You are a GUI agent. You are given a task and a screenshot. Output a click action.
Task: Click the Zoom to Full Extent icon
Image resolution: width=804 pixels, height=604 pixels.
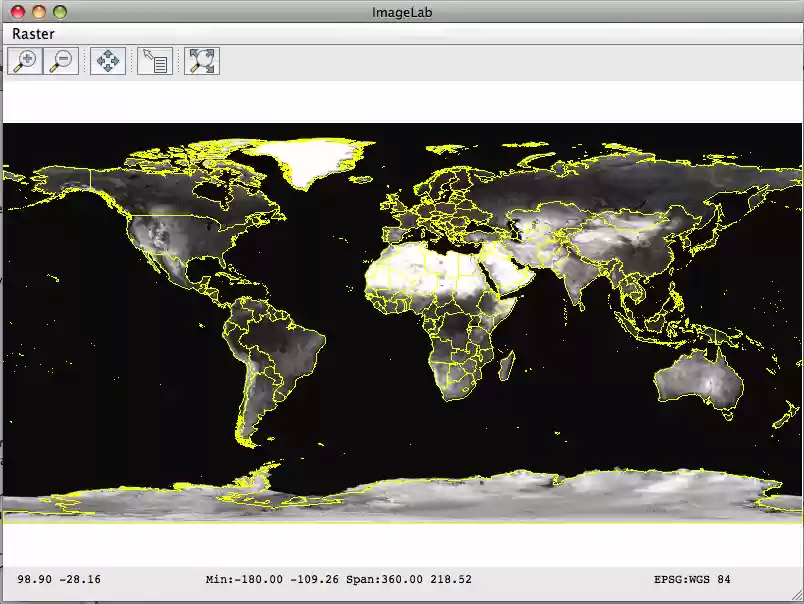202,61
